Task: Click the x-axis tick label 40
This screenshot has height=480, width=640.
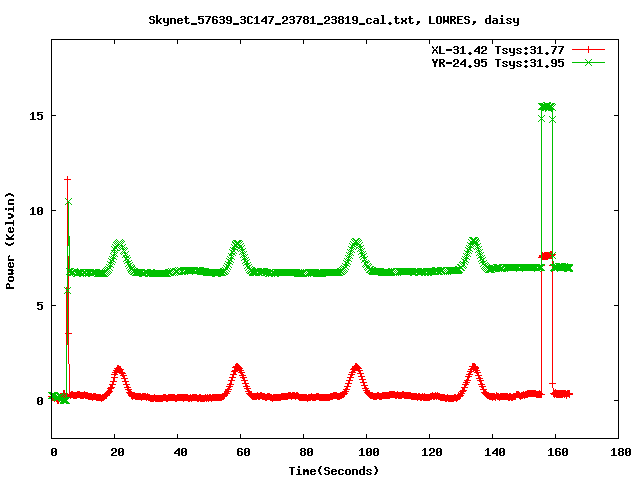Action: coord(180,452)
